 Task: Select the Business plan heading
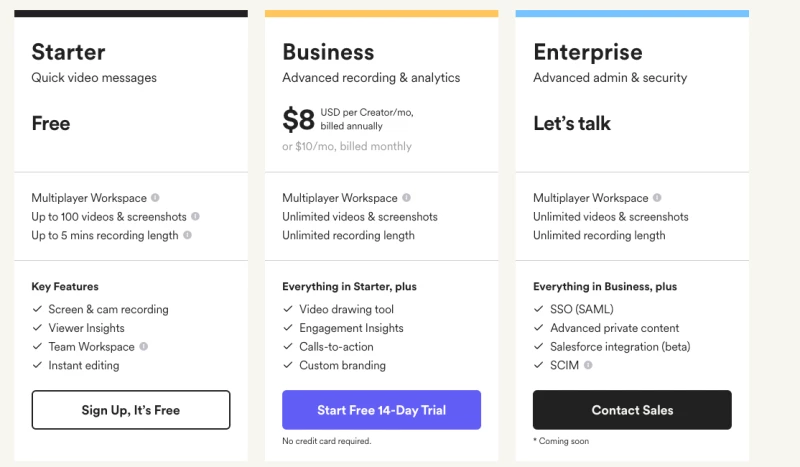point(328,52)
